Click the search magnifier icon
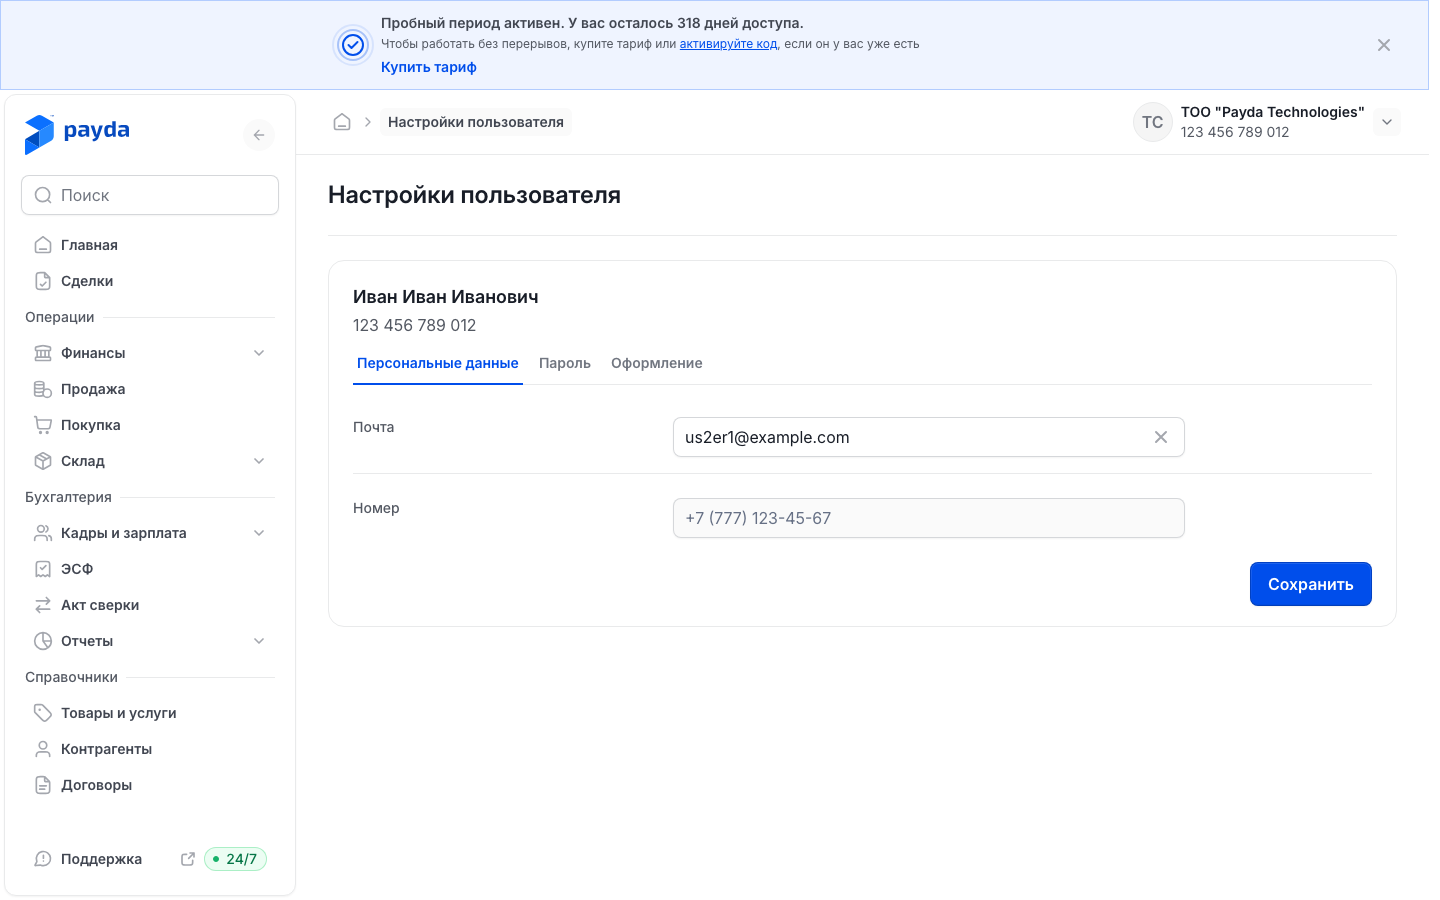 [x=43, y=195]
